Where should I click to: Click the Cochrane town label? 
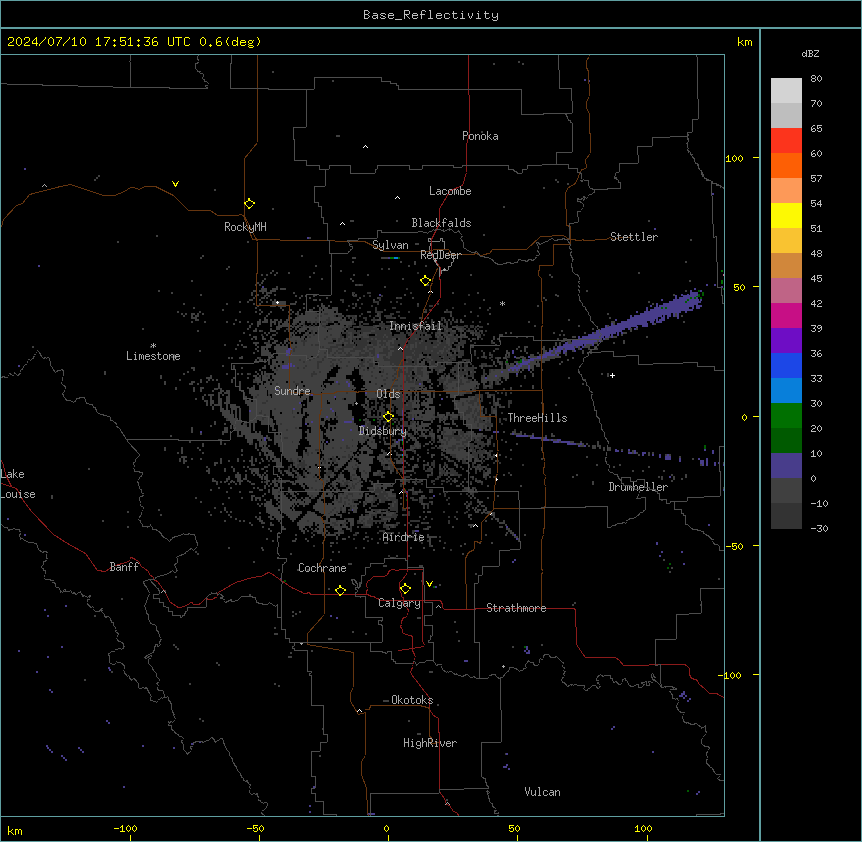[322, 568]
